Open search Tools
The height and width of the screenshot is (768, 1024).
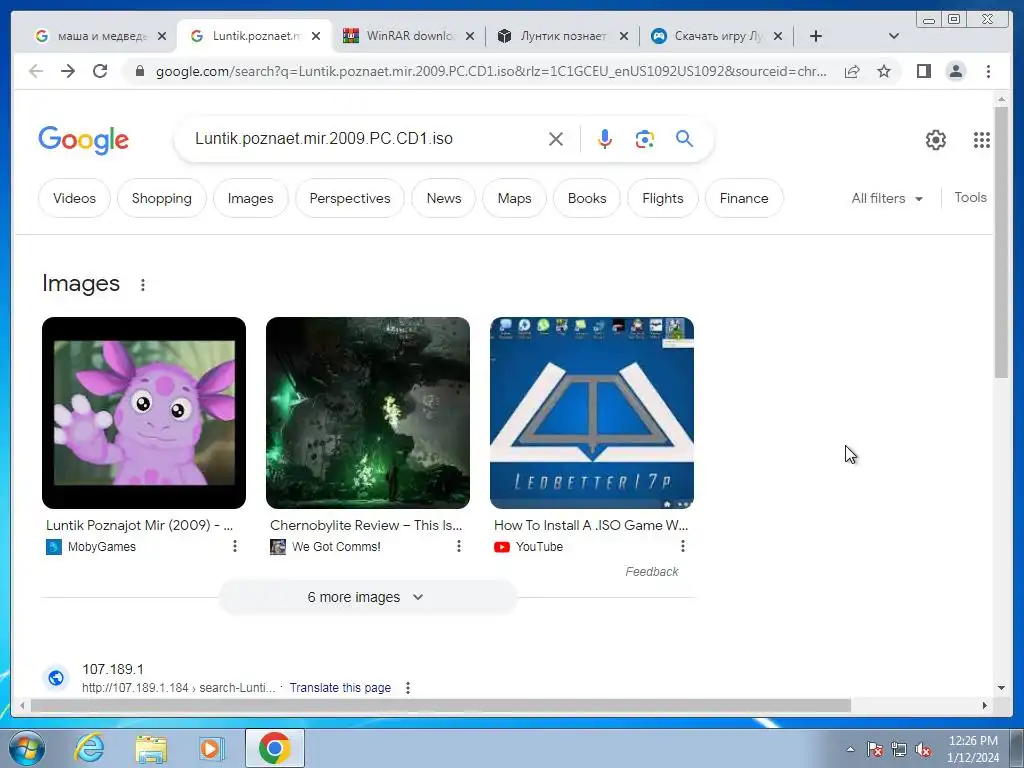[970, 197]
